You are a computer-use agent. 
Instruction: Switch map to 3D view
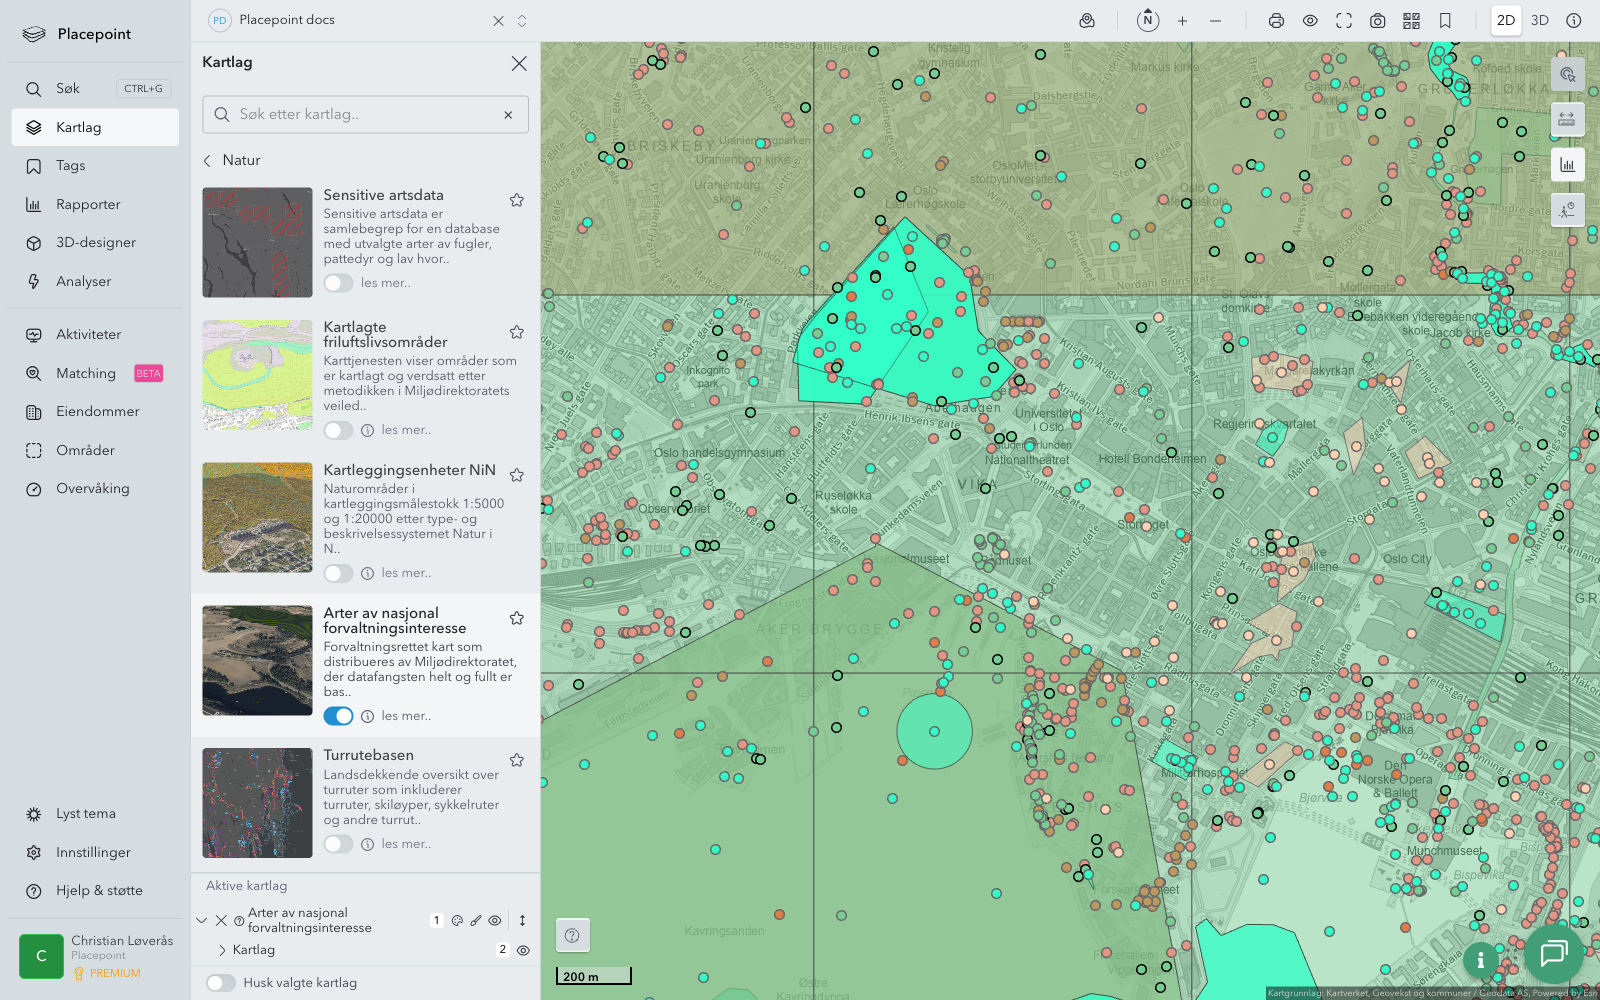1540,21
